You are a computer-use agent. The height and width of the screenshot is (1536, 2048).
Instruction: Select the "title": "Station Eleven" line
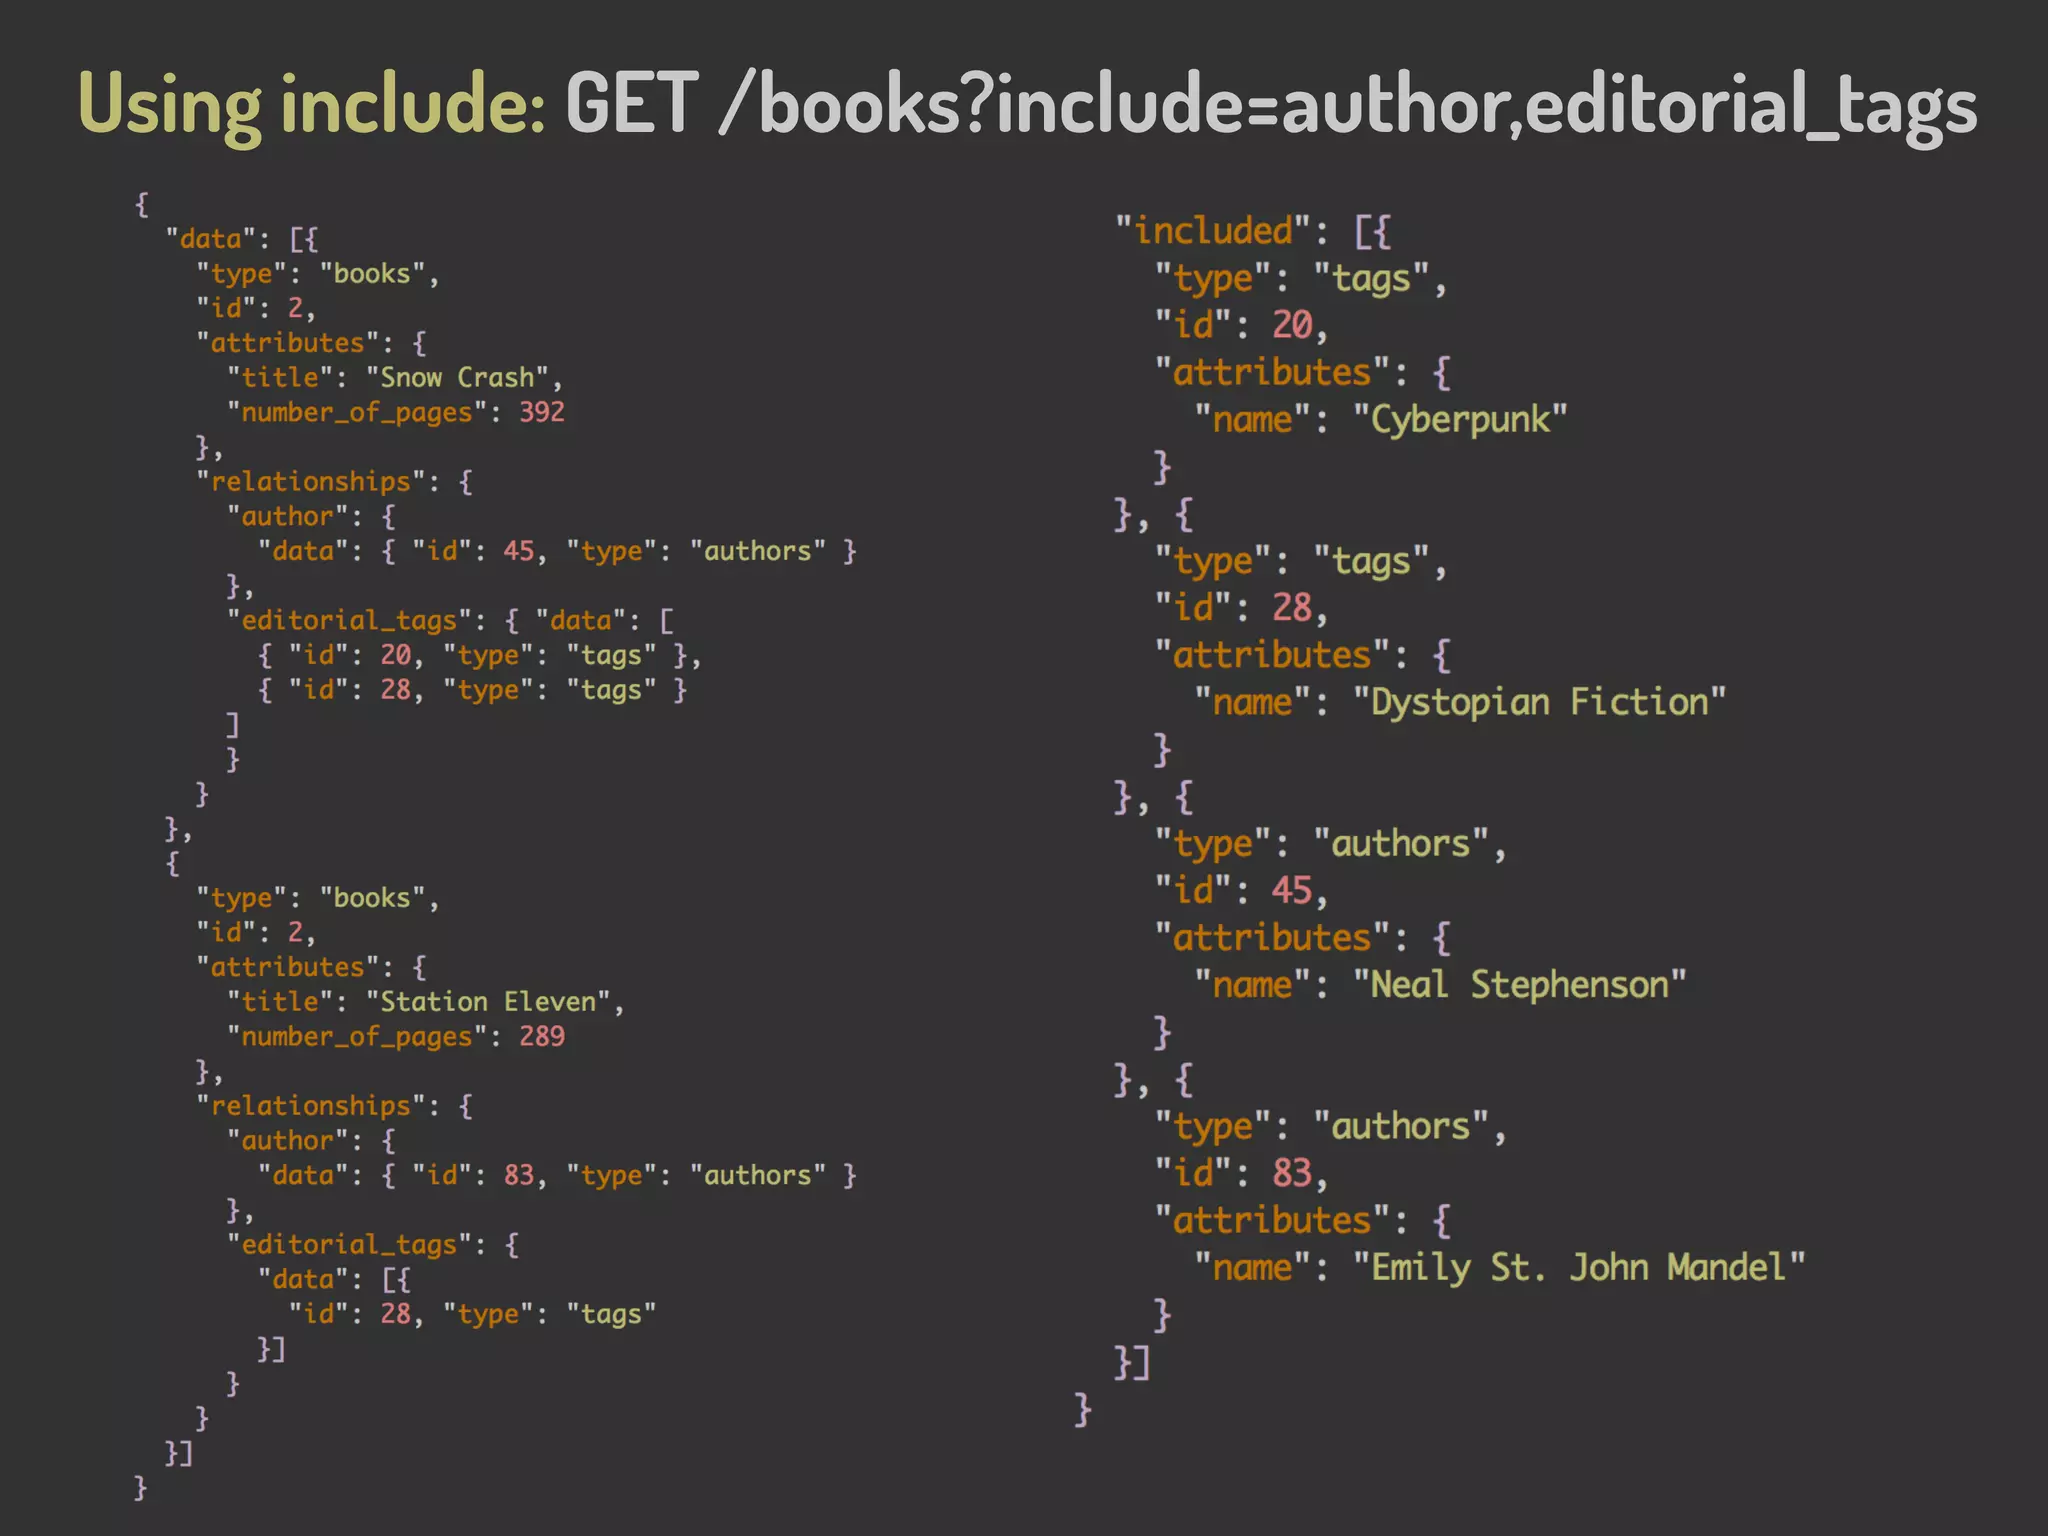426,1002
